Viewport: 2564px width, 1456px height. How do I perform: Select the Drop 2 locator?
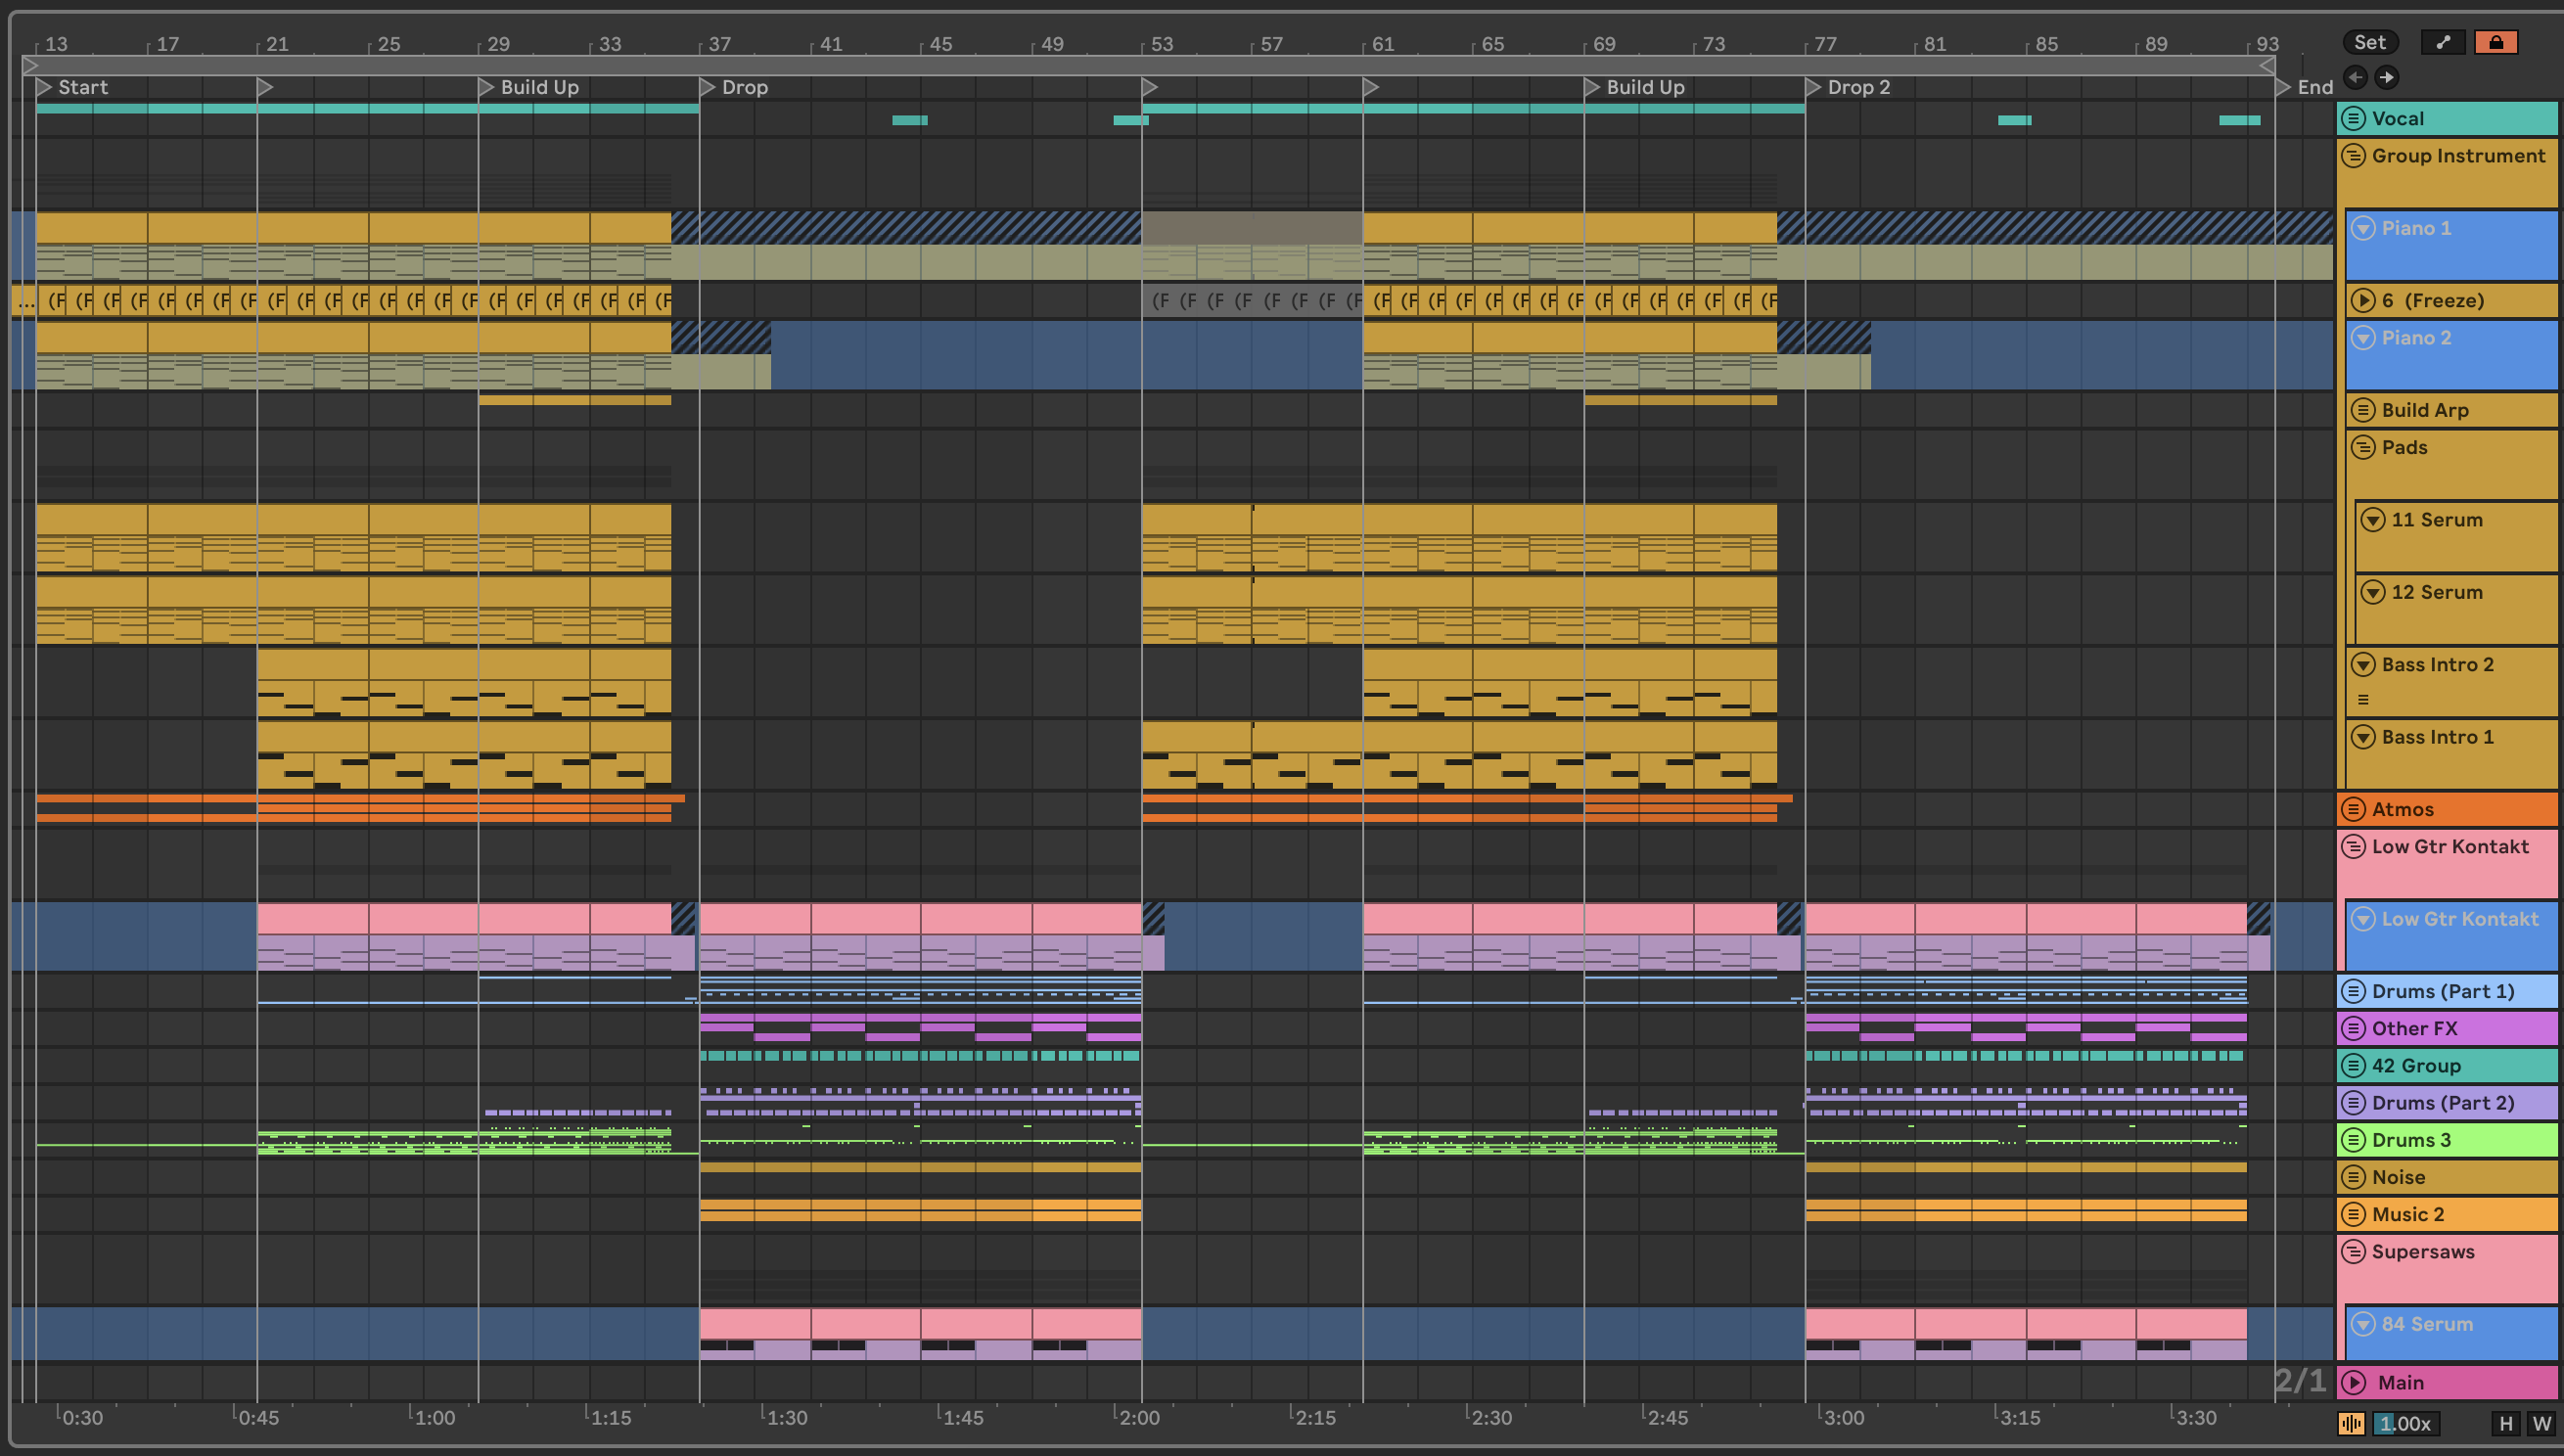pos(1848,87)
